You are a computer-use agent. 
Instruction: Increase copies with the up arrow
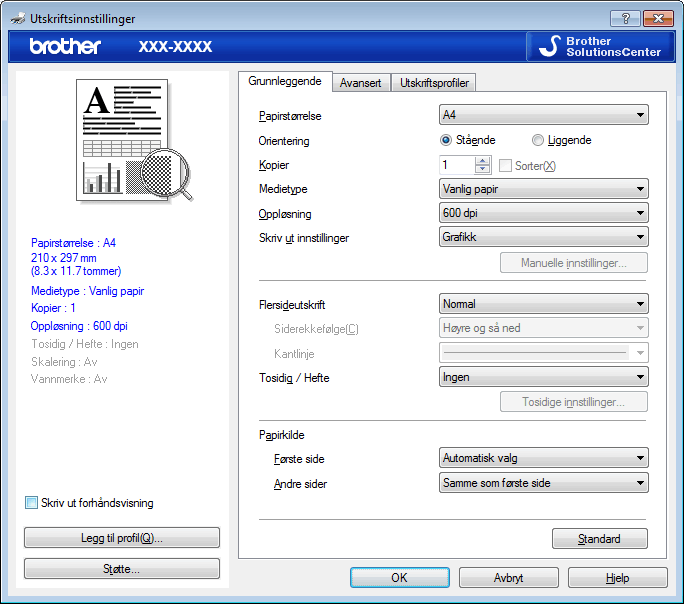483,160
